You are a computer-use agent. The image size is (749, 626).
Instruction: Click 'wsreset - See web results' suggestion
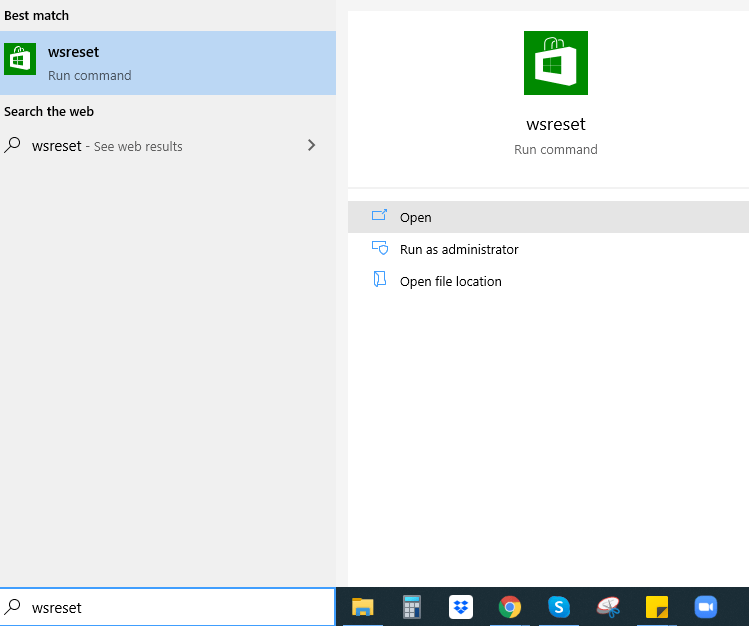[x=107, y=146]
